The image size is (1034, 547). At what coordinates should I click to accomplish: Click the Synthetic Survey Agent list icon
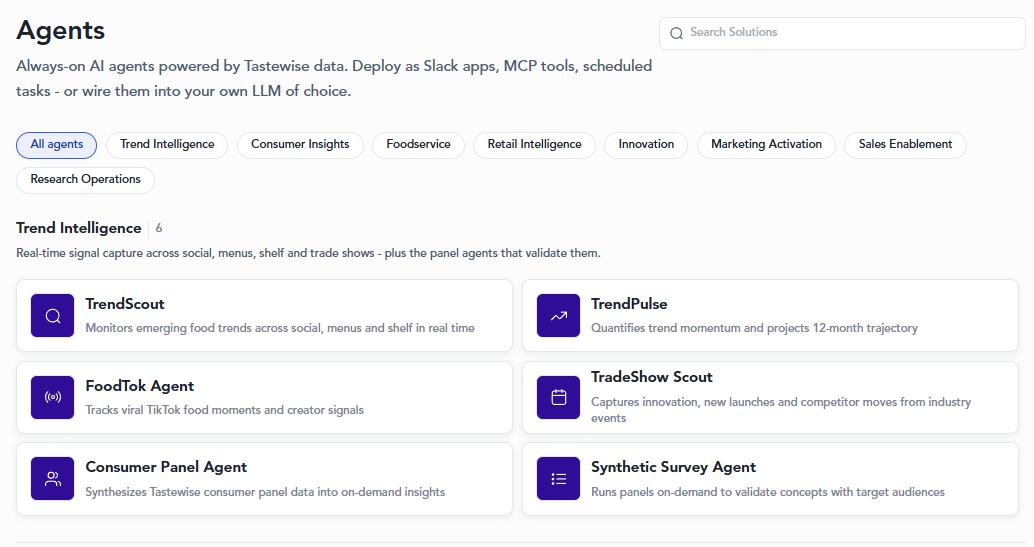click(559, 478)
